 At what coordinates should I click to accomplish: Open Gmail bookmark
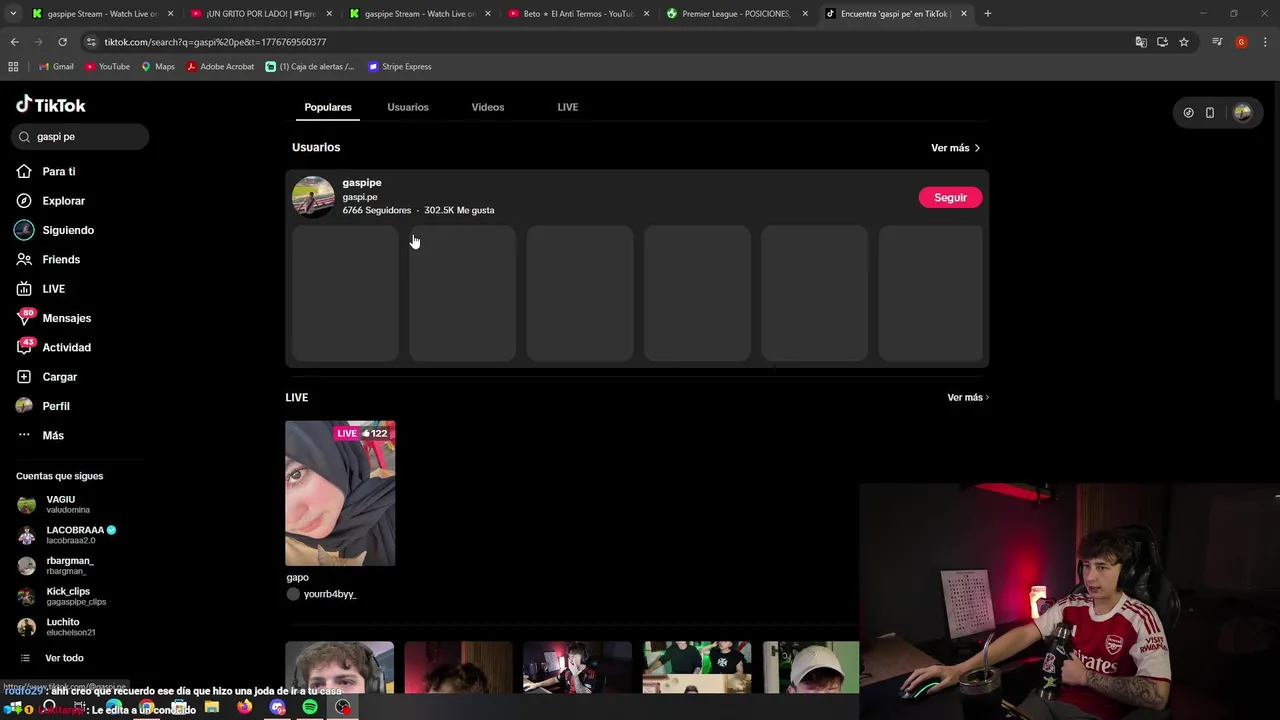tap(56, 66)
